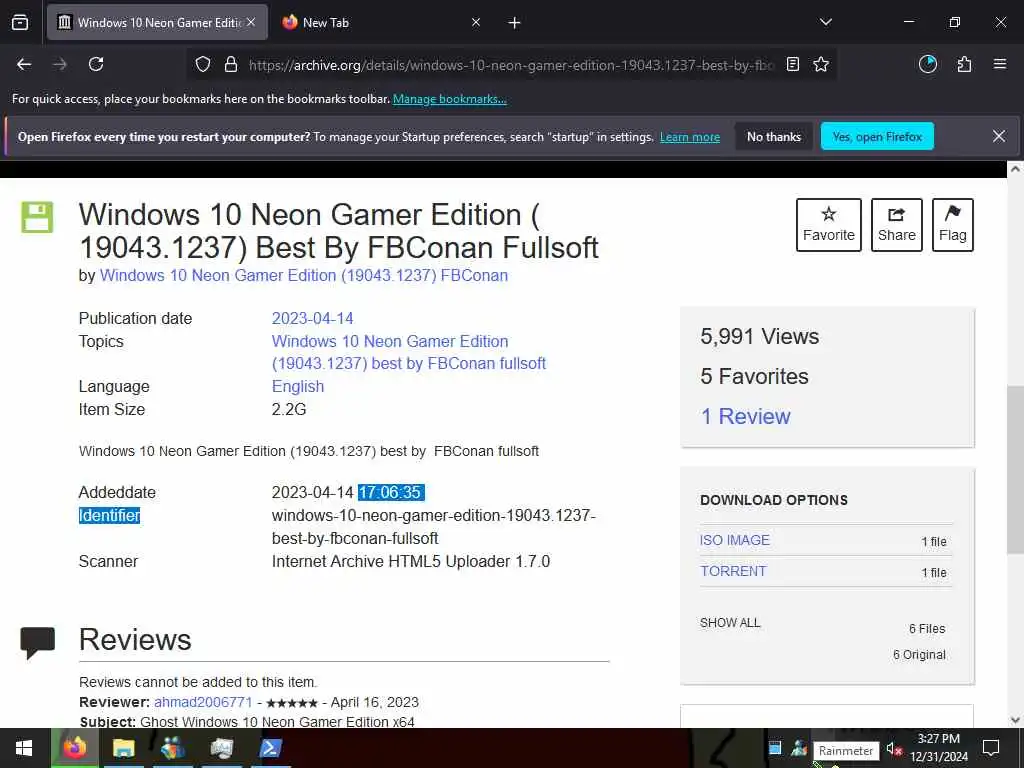Close the Windows 10 Neon Gamer tab
Viewport: 1024px width, 768px height.
coord(251,23)
